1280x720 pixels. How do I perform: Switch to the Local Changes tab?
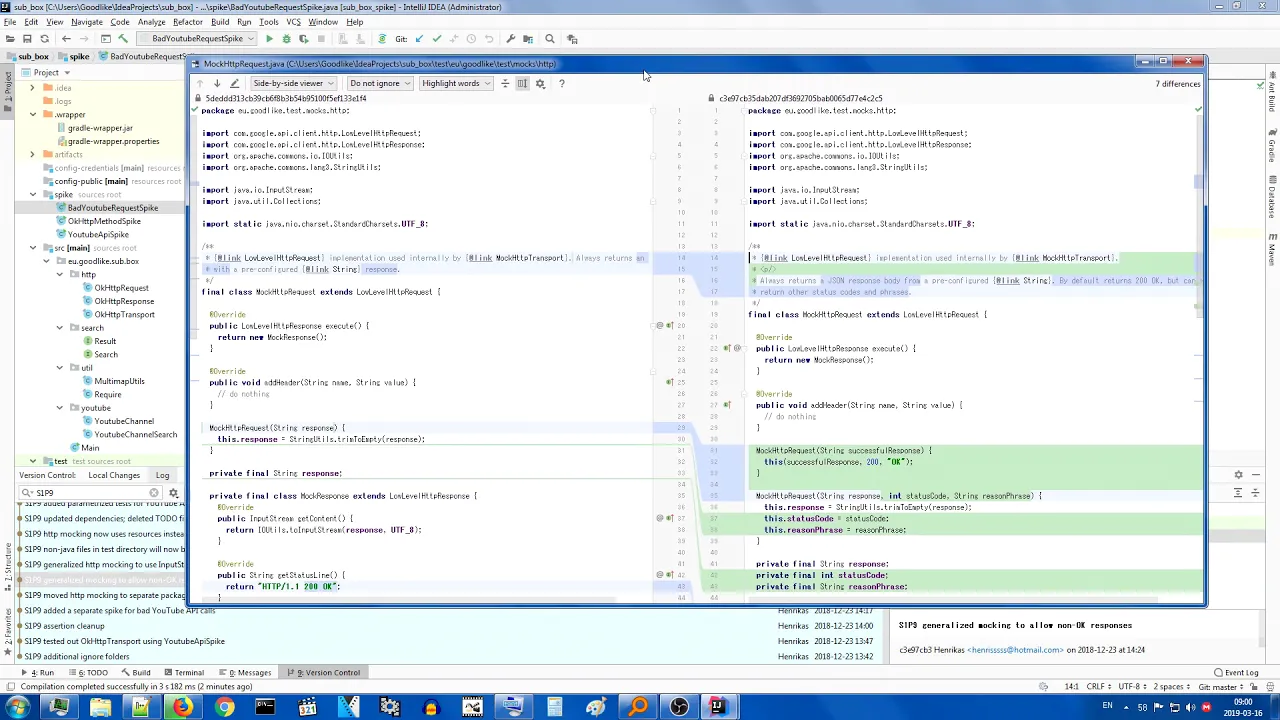click(113, 476)
